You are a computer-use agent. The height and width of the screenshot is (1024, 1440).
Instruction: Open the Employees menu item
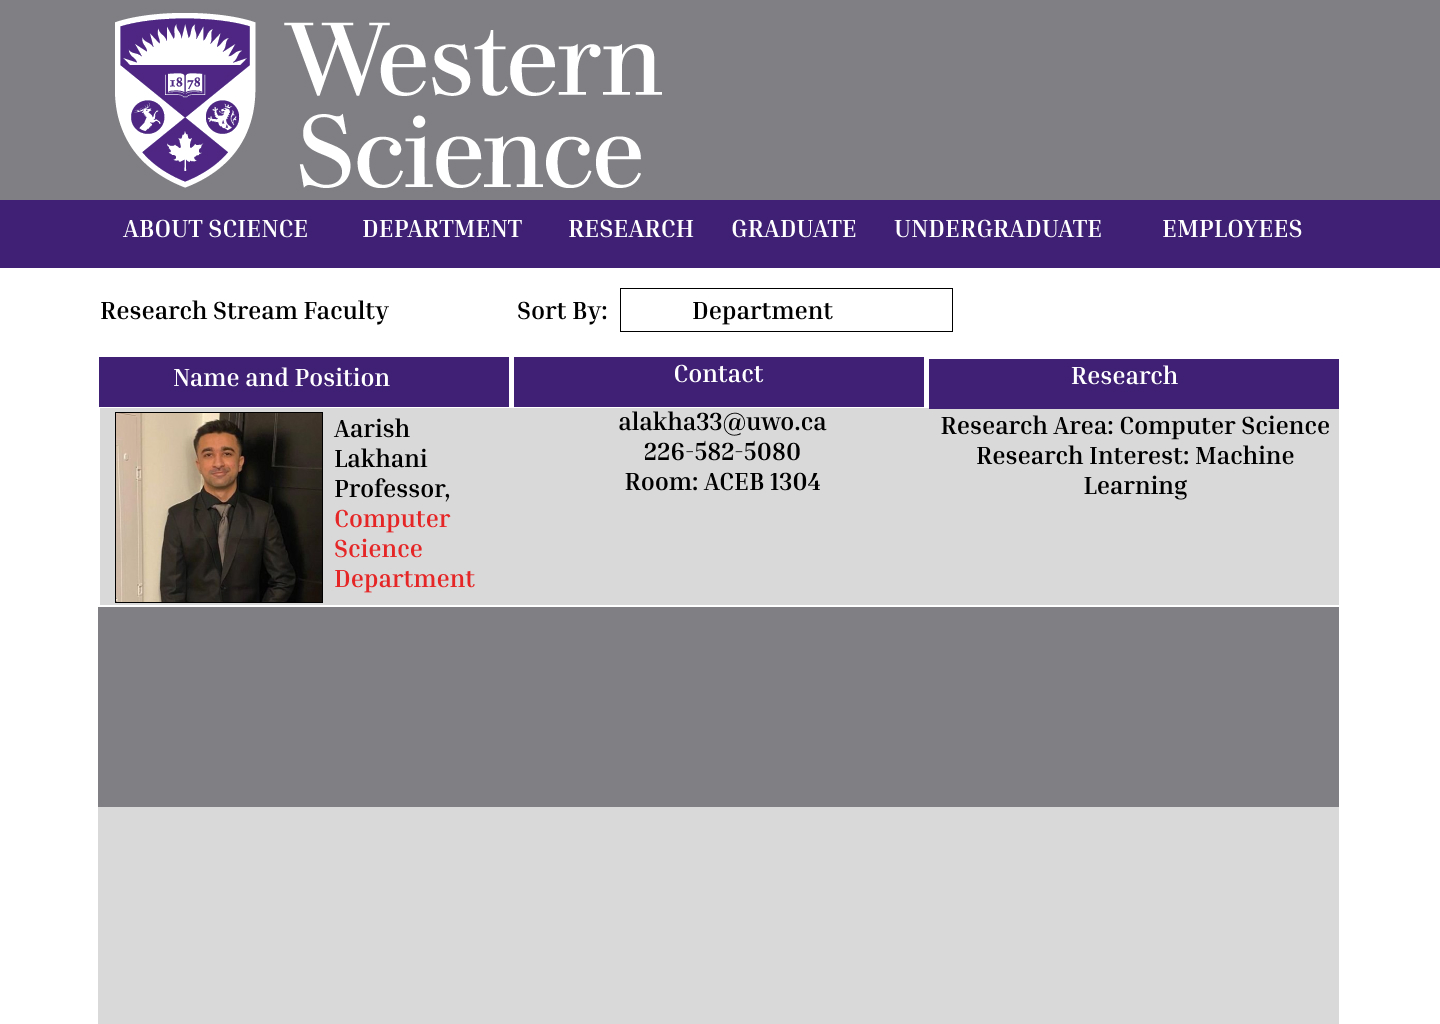(1232, 229)
